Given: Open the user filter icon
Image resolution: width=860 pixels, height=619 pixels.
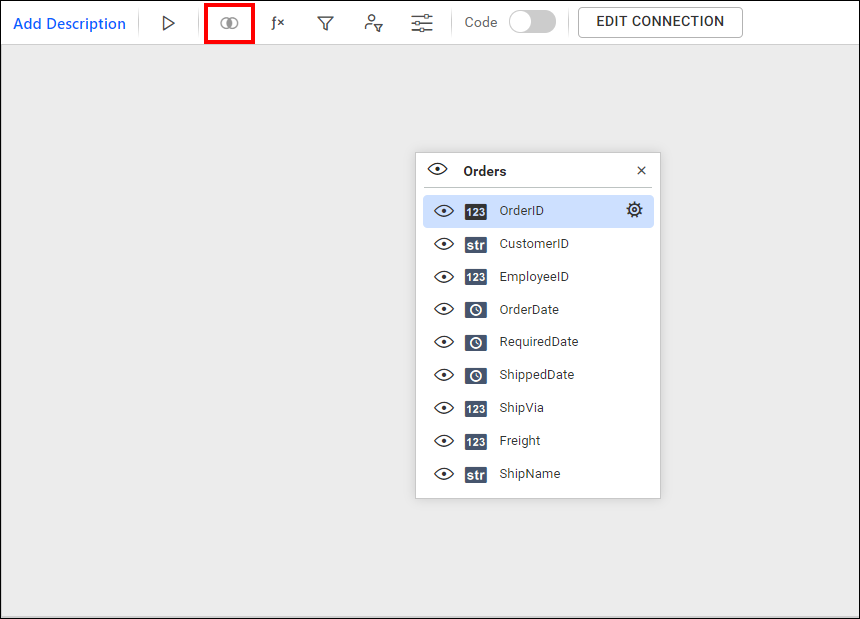Looking at the screenshot, I should pos(373,23).
